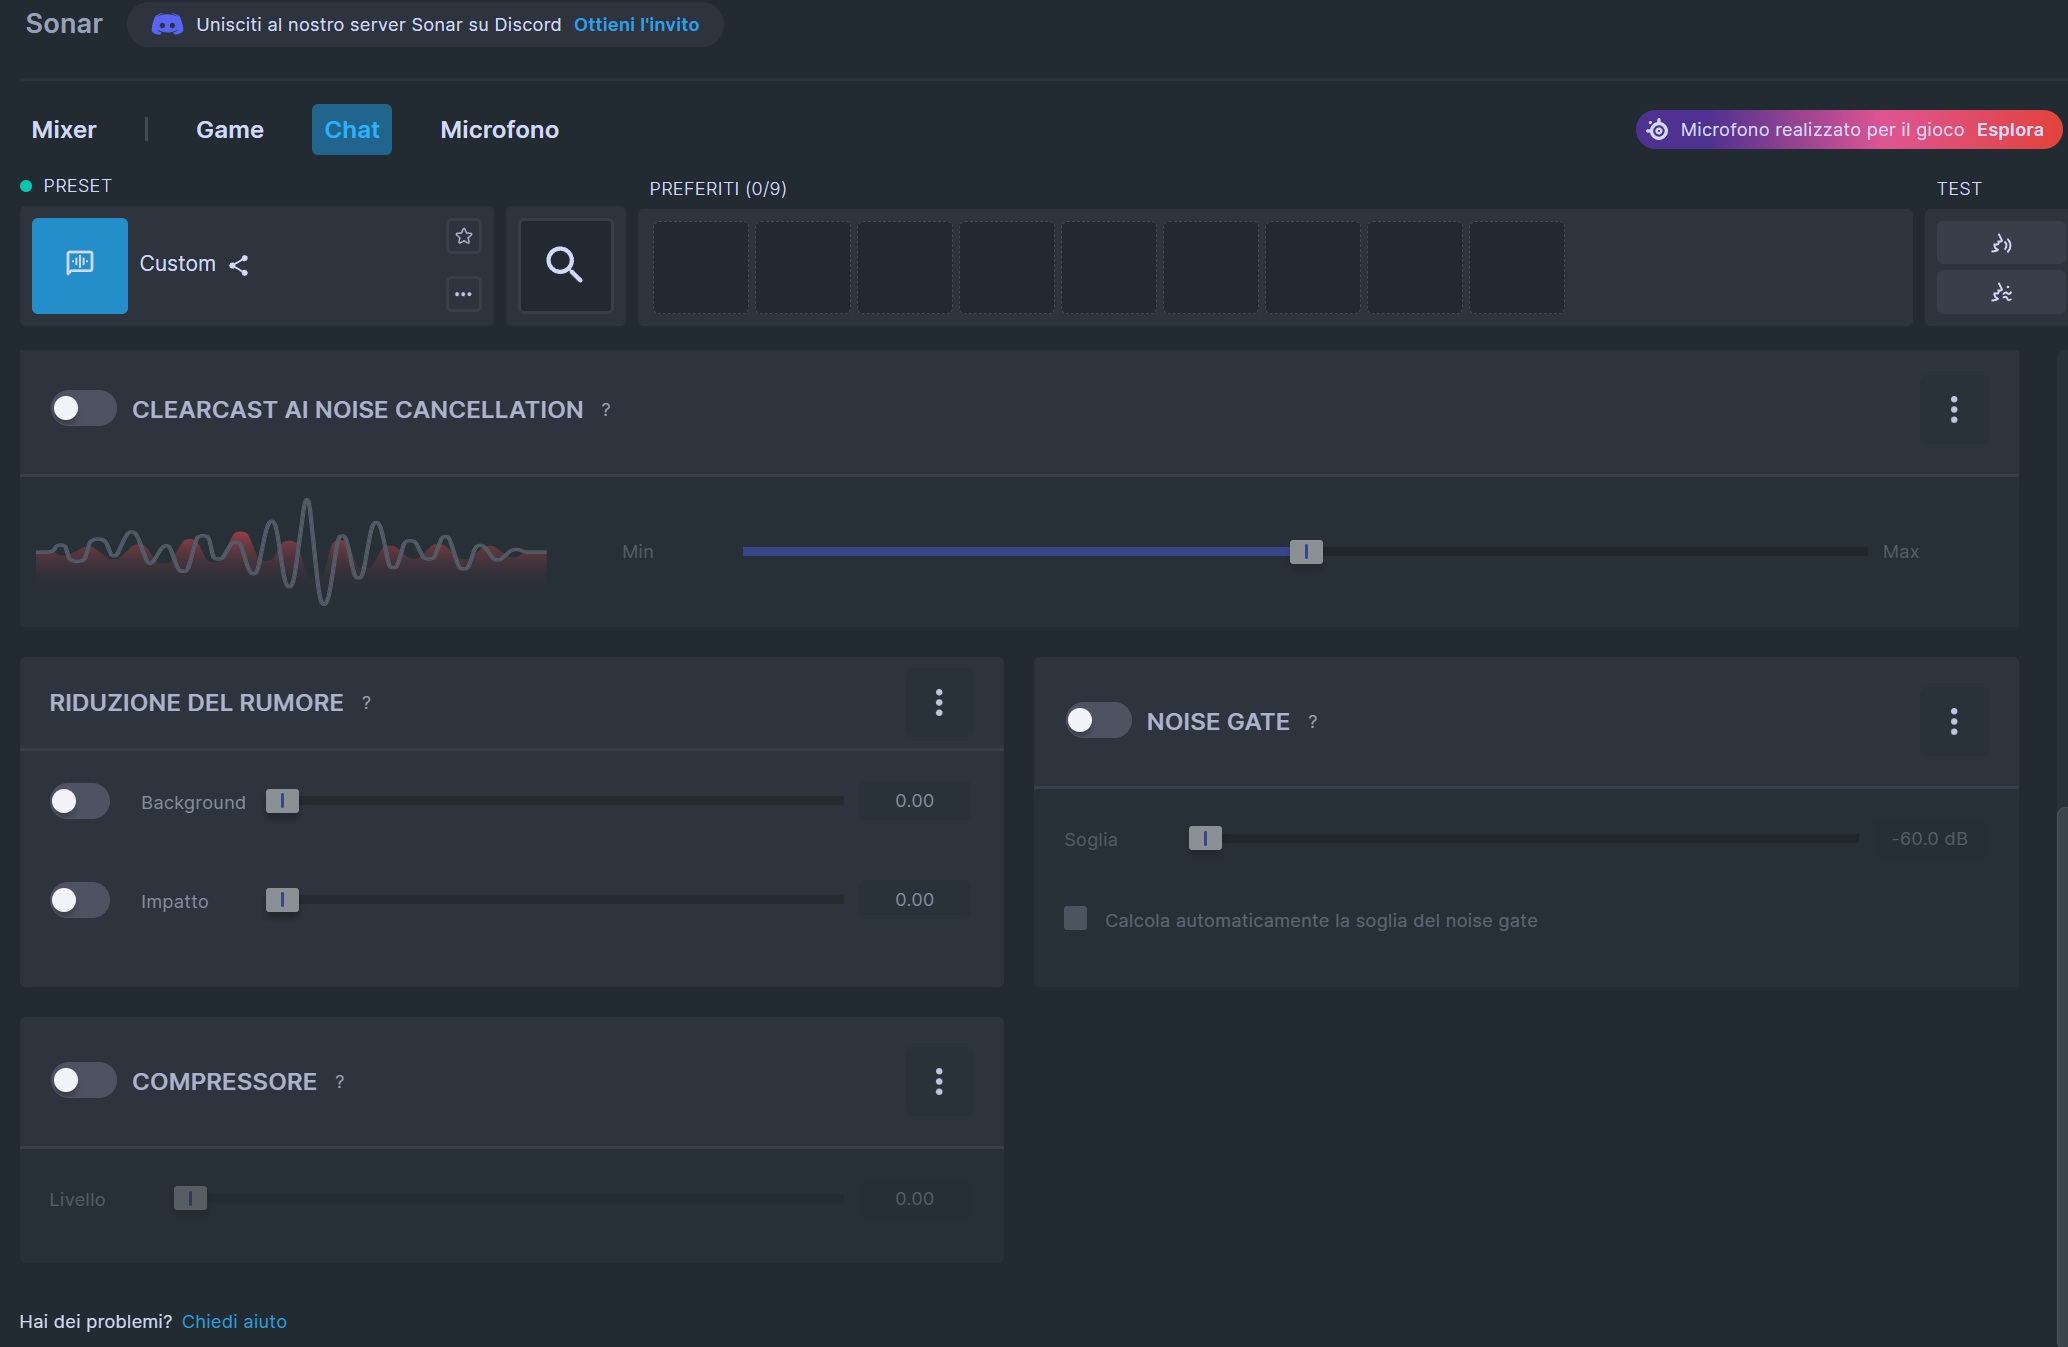Screen dimensions: 2068x1347
Task: Open Riduzione del Rumore kebab menu
Action: 938,703
